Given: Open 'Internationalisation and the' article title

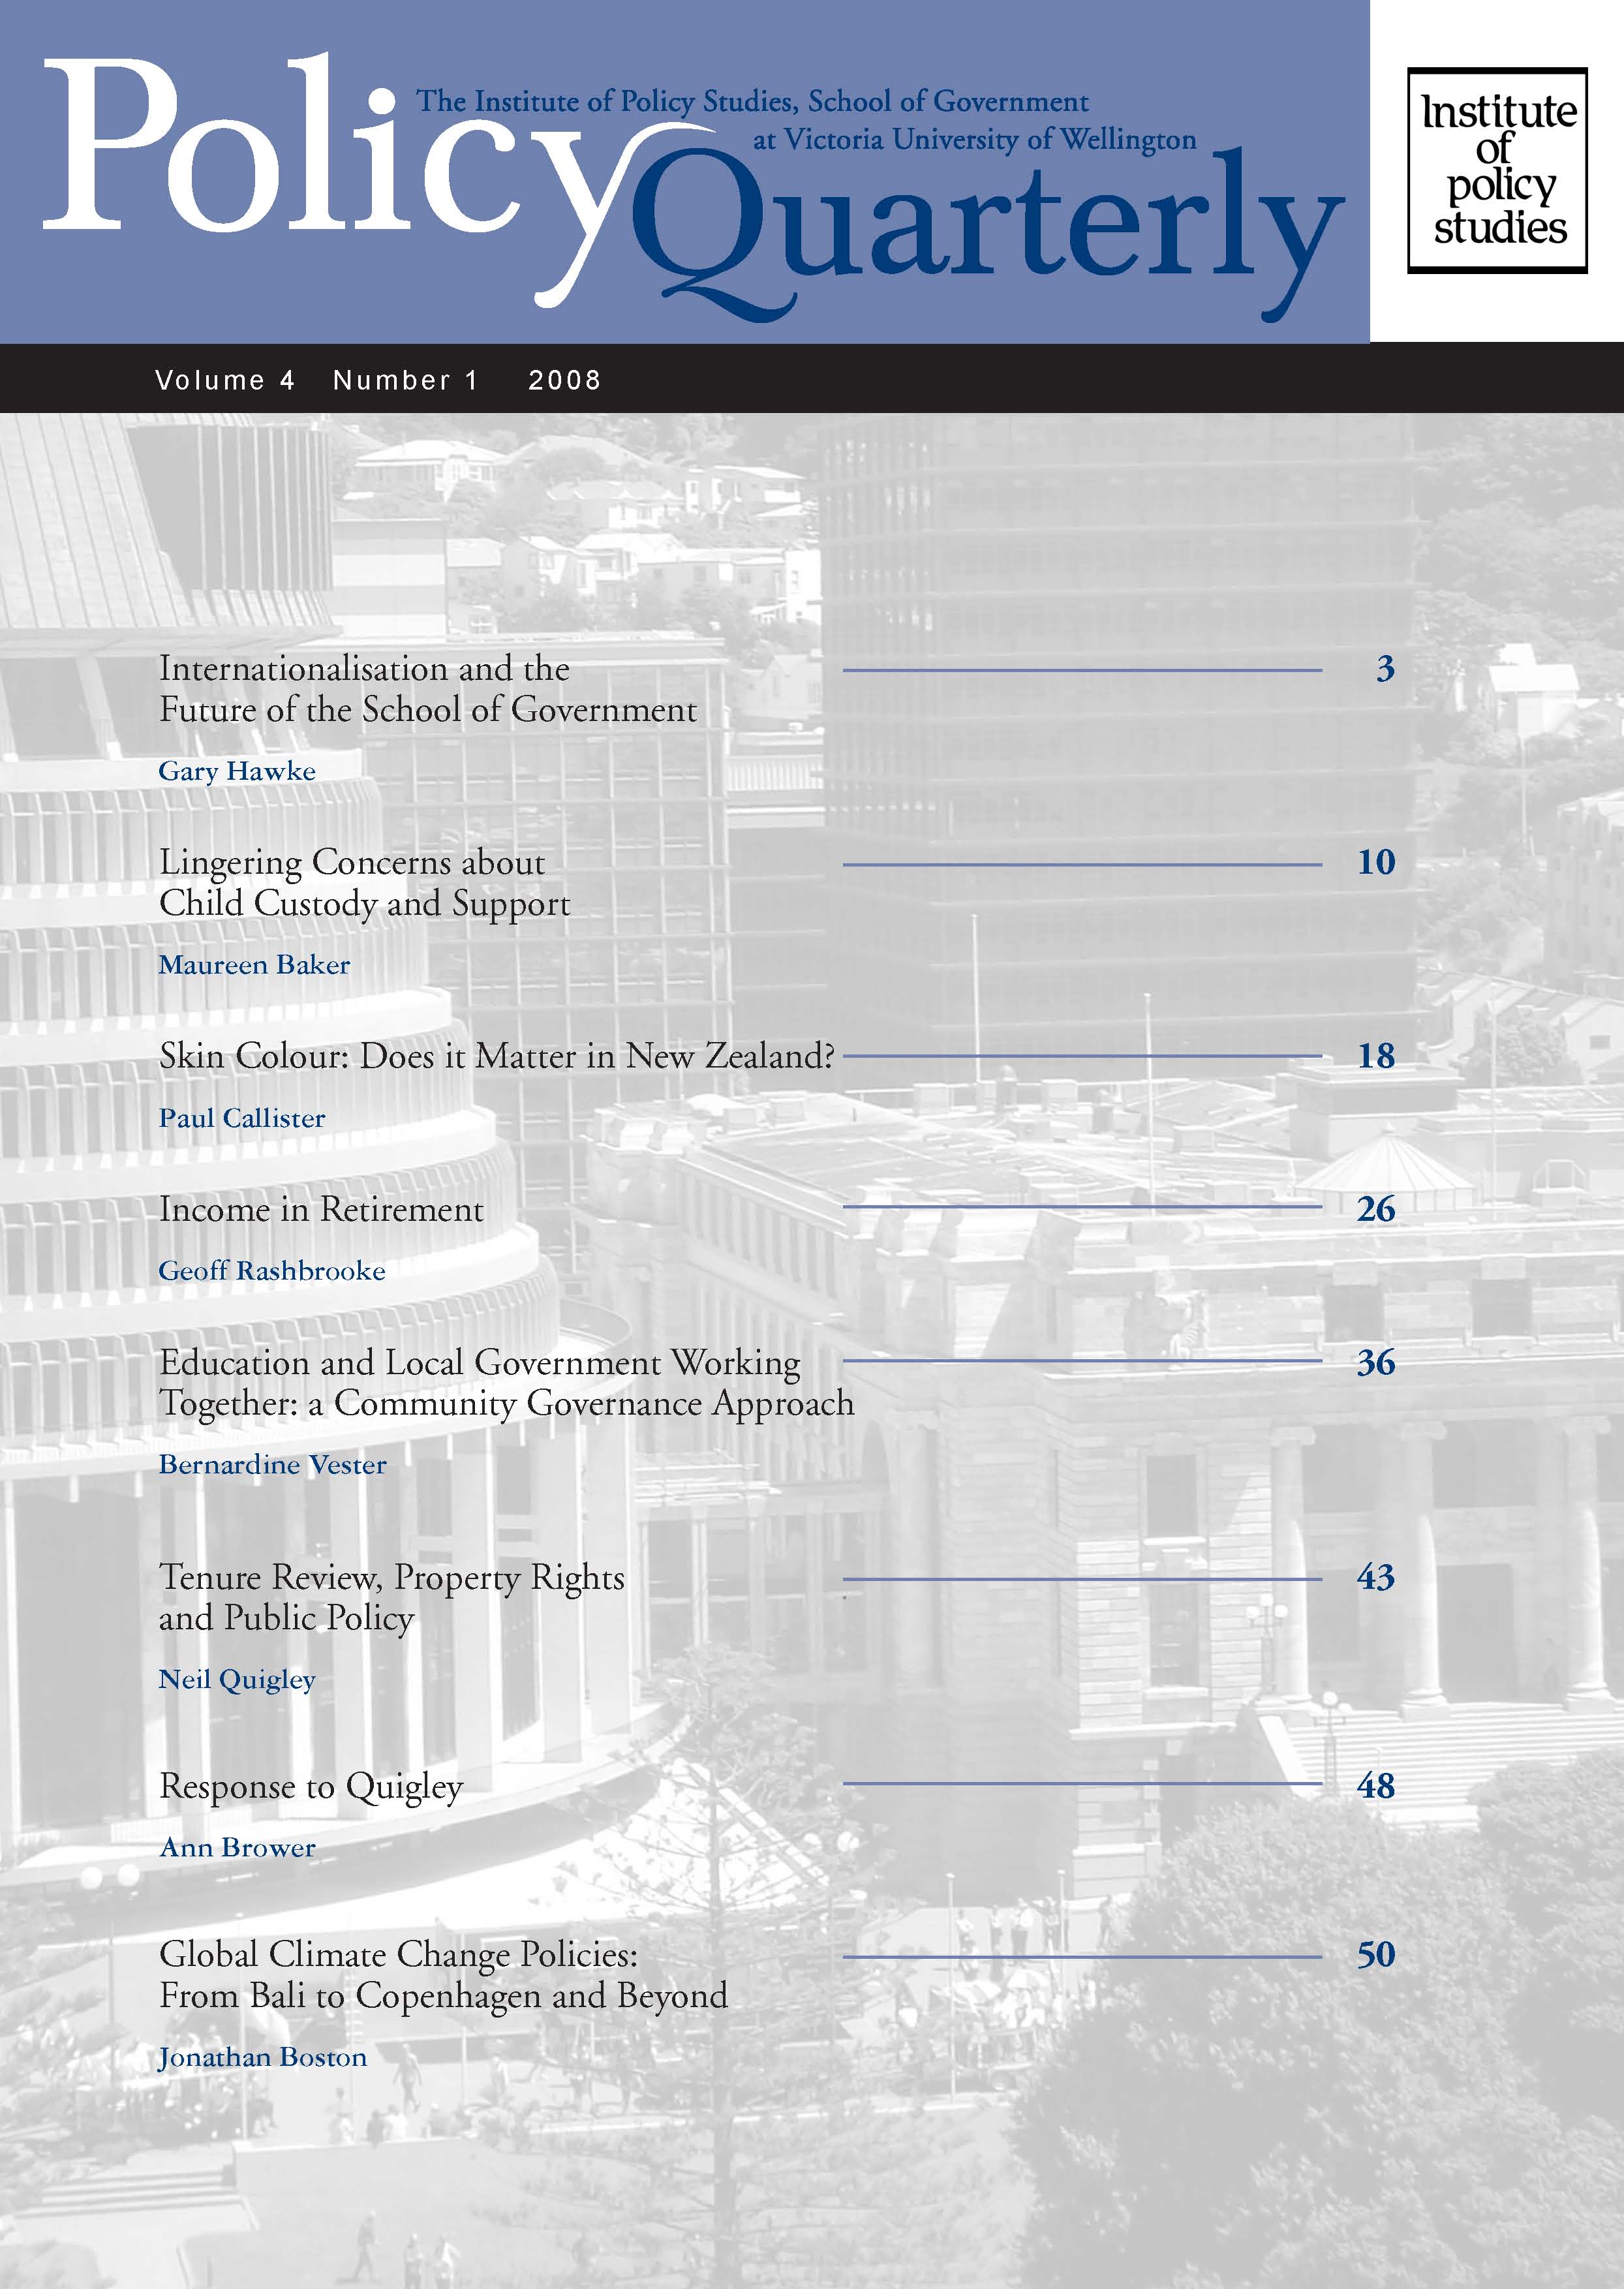Looking at the screenshot, I should [x=364, y=668].
